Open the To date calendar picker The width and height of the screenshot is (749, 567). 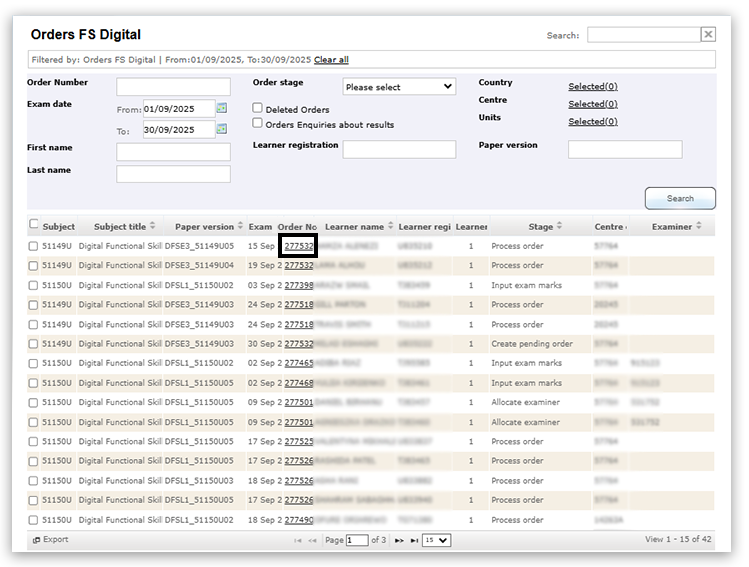point(222,129)
